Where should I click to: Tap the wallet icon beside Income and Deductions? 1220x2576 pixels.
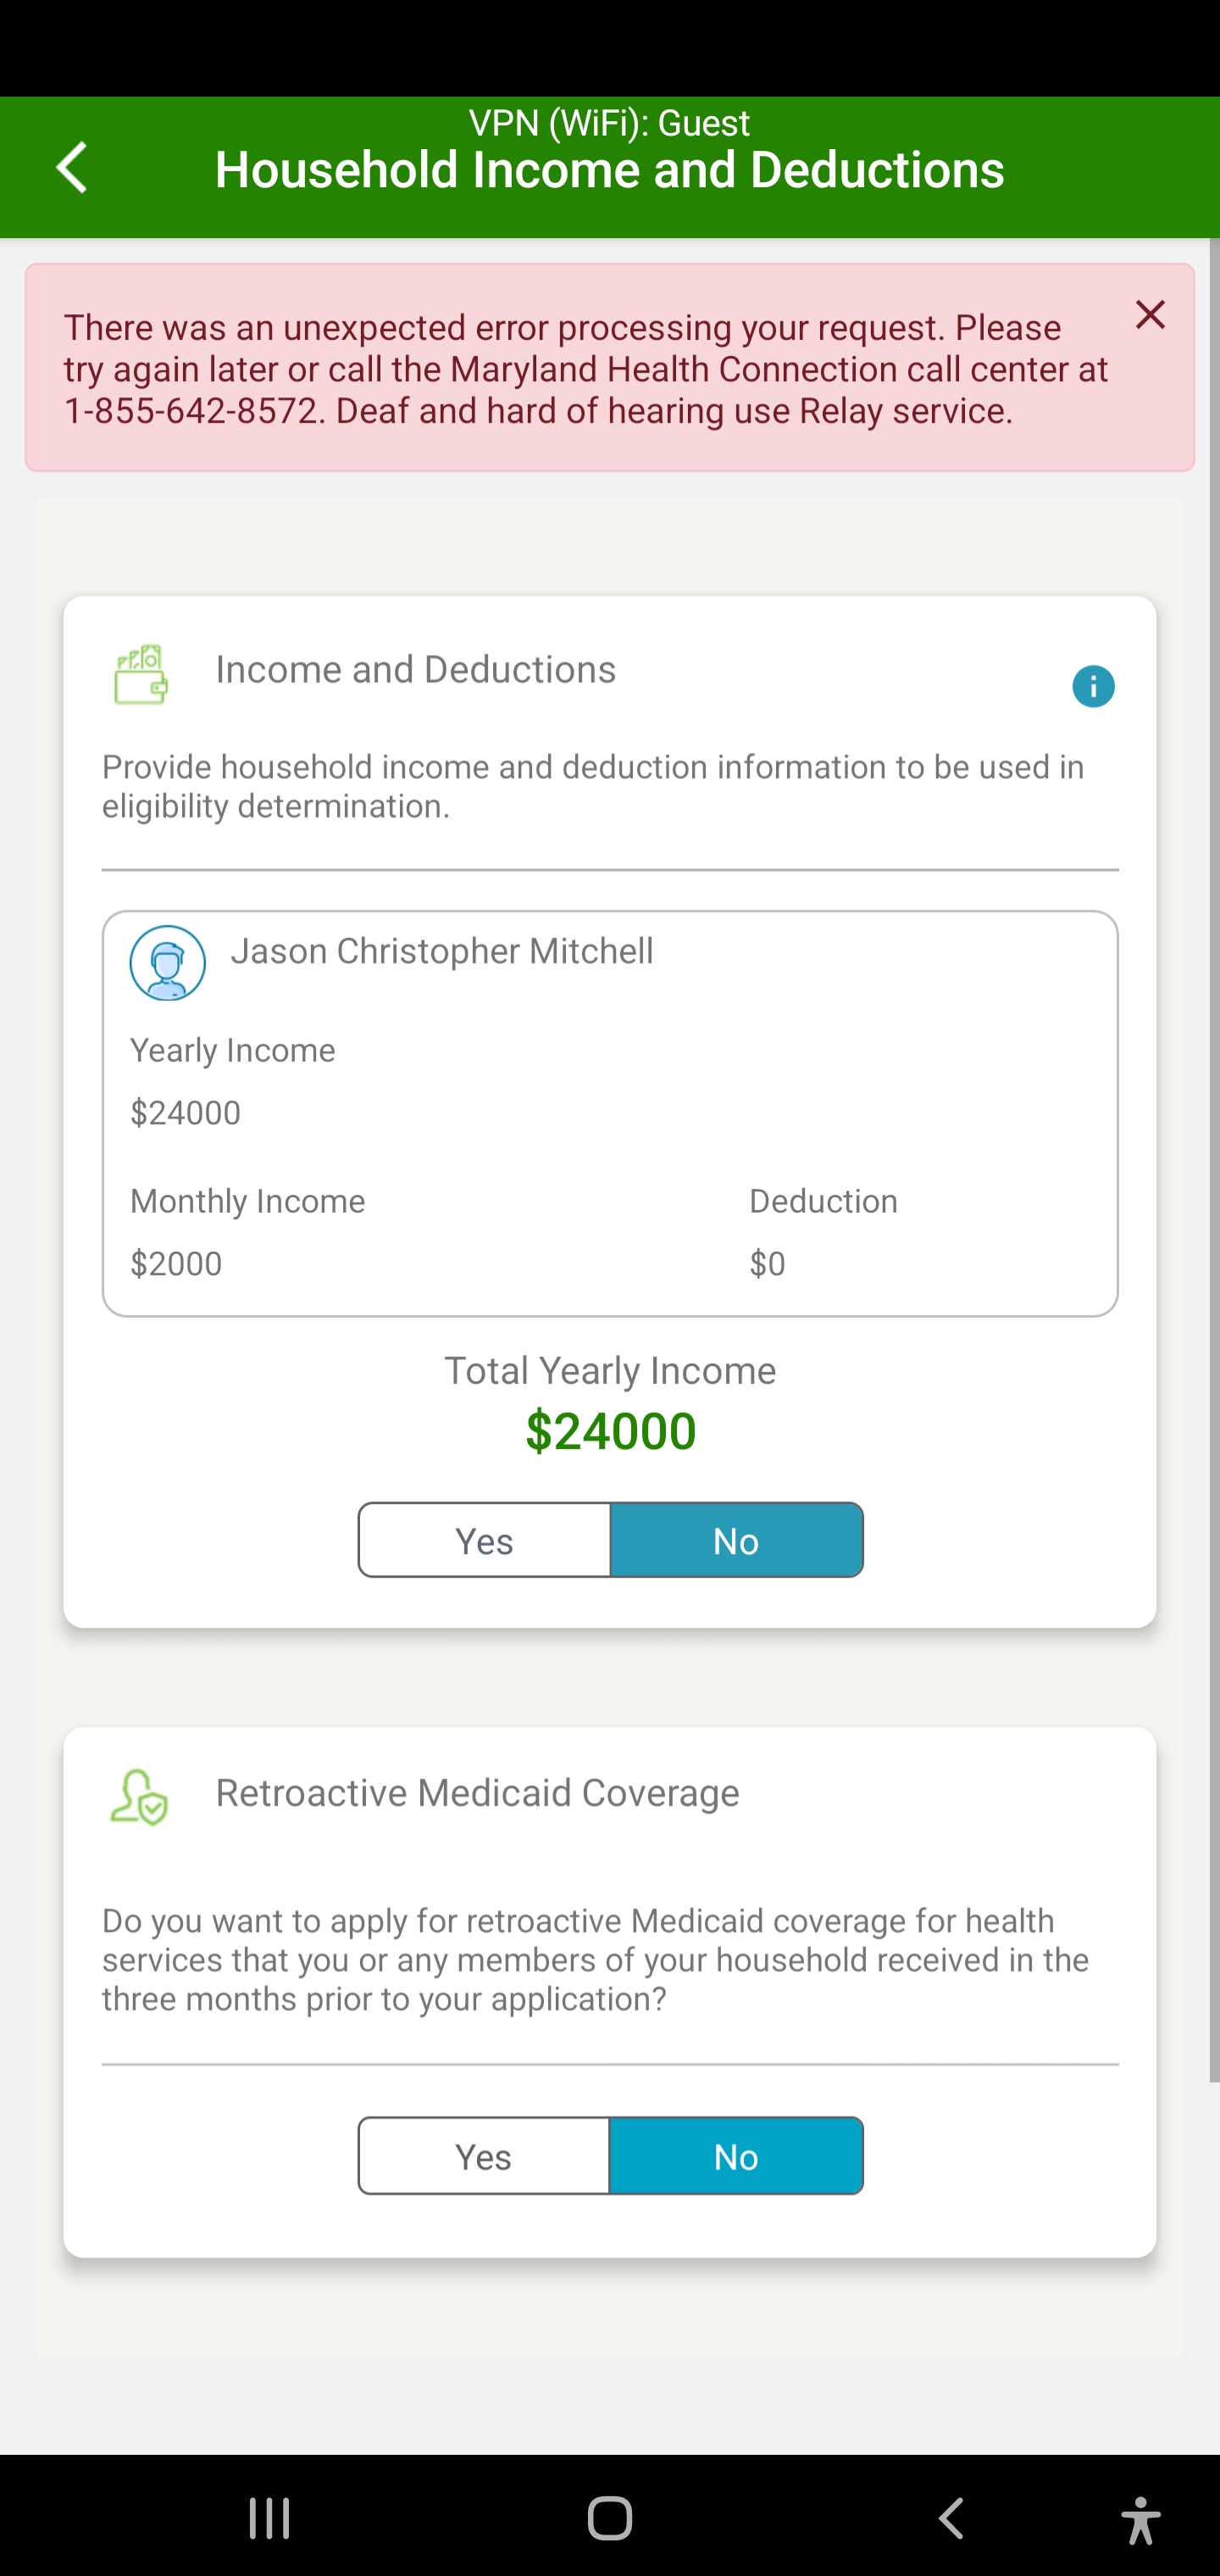(141, 674)
